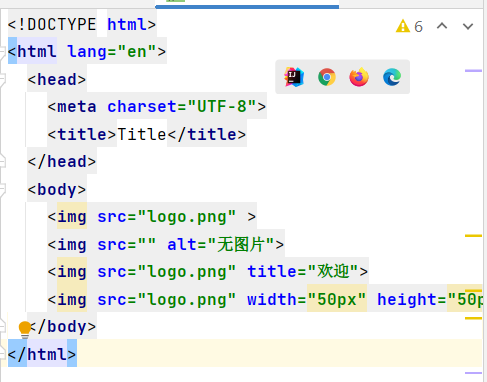The height and width of the screenshot is (382, 487).
Task: Collapse the body tag fold marker
Action: (2, 189)
